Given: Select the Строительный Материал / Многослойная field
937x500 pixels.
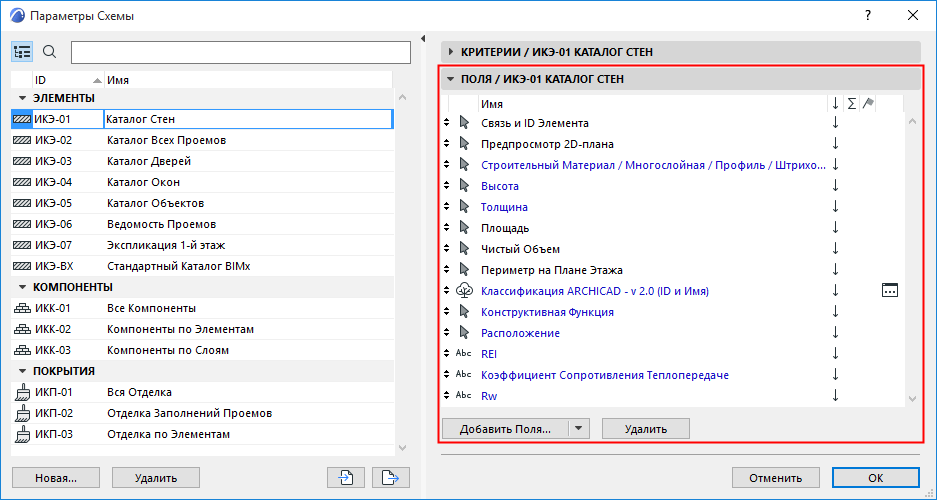Looking at the screenshot, I should click(x=672, y=165).
